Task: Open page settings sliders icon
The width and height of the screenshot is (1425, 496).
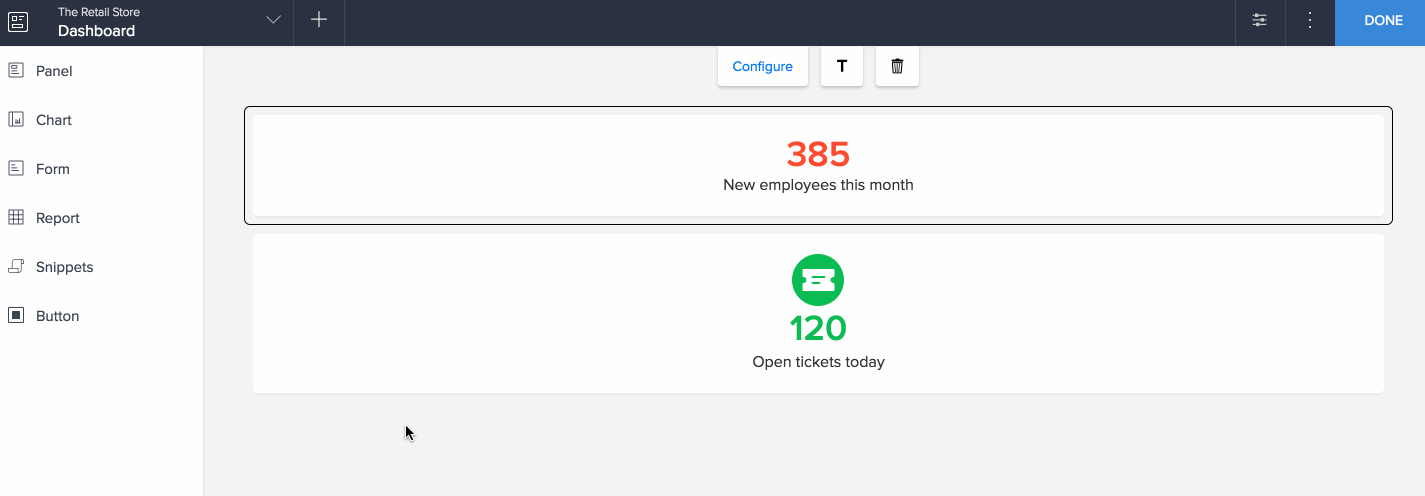Action: pos(1260,20)
